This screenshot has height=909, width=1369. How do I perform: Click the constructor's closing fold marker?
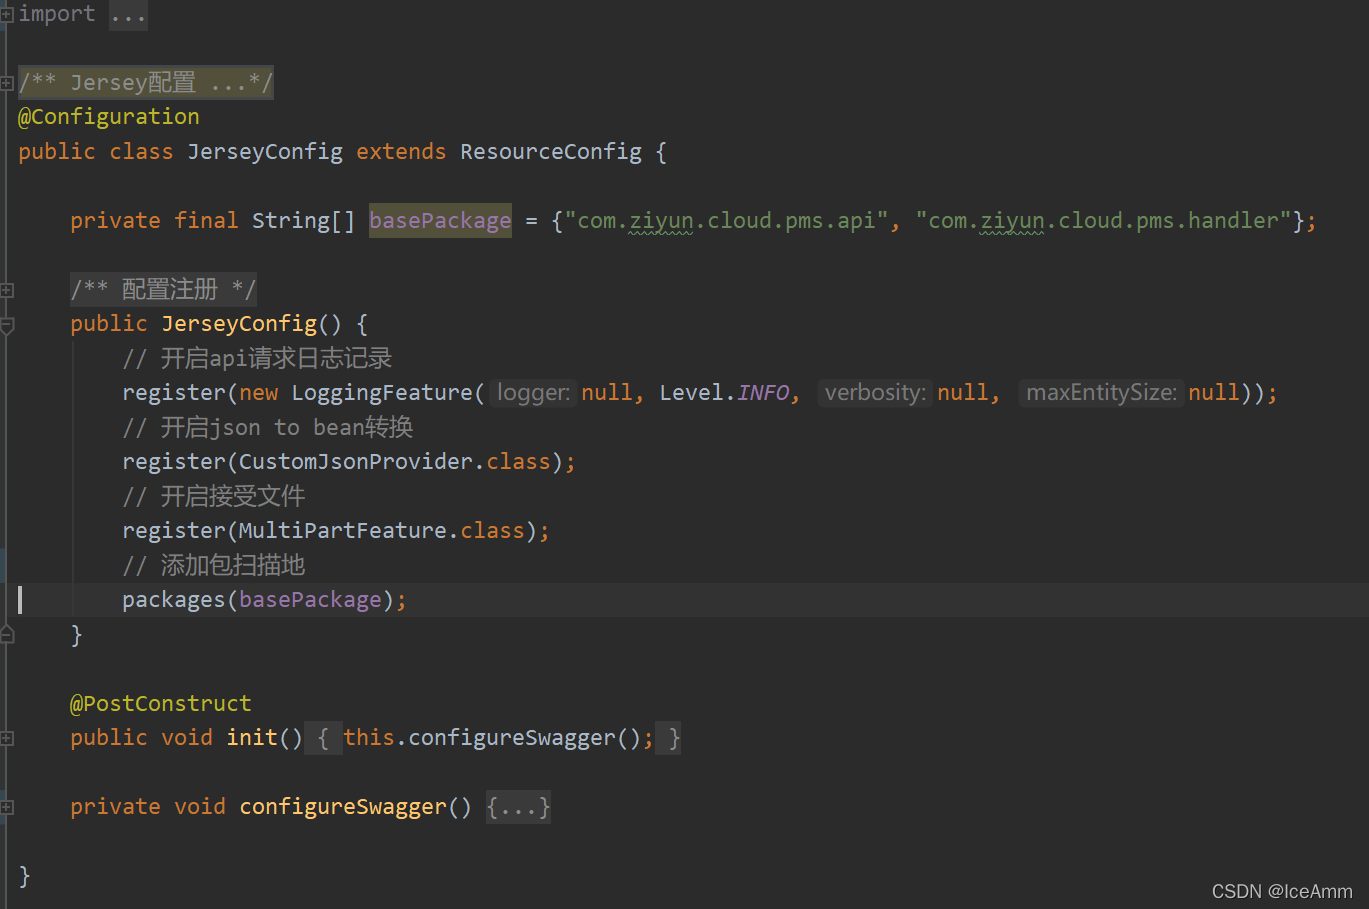coord(6,634)
